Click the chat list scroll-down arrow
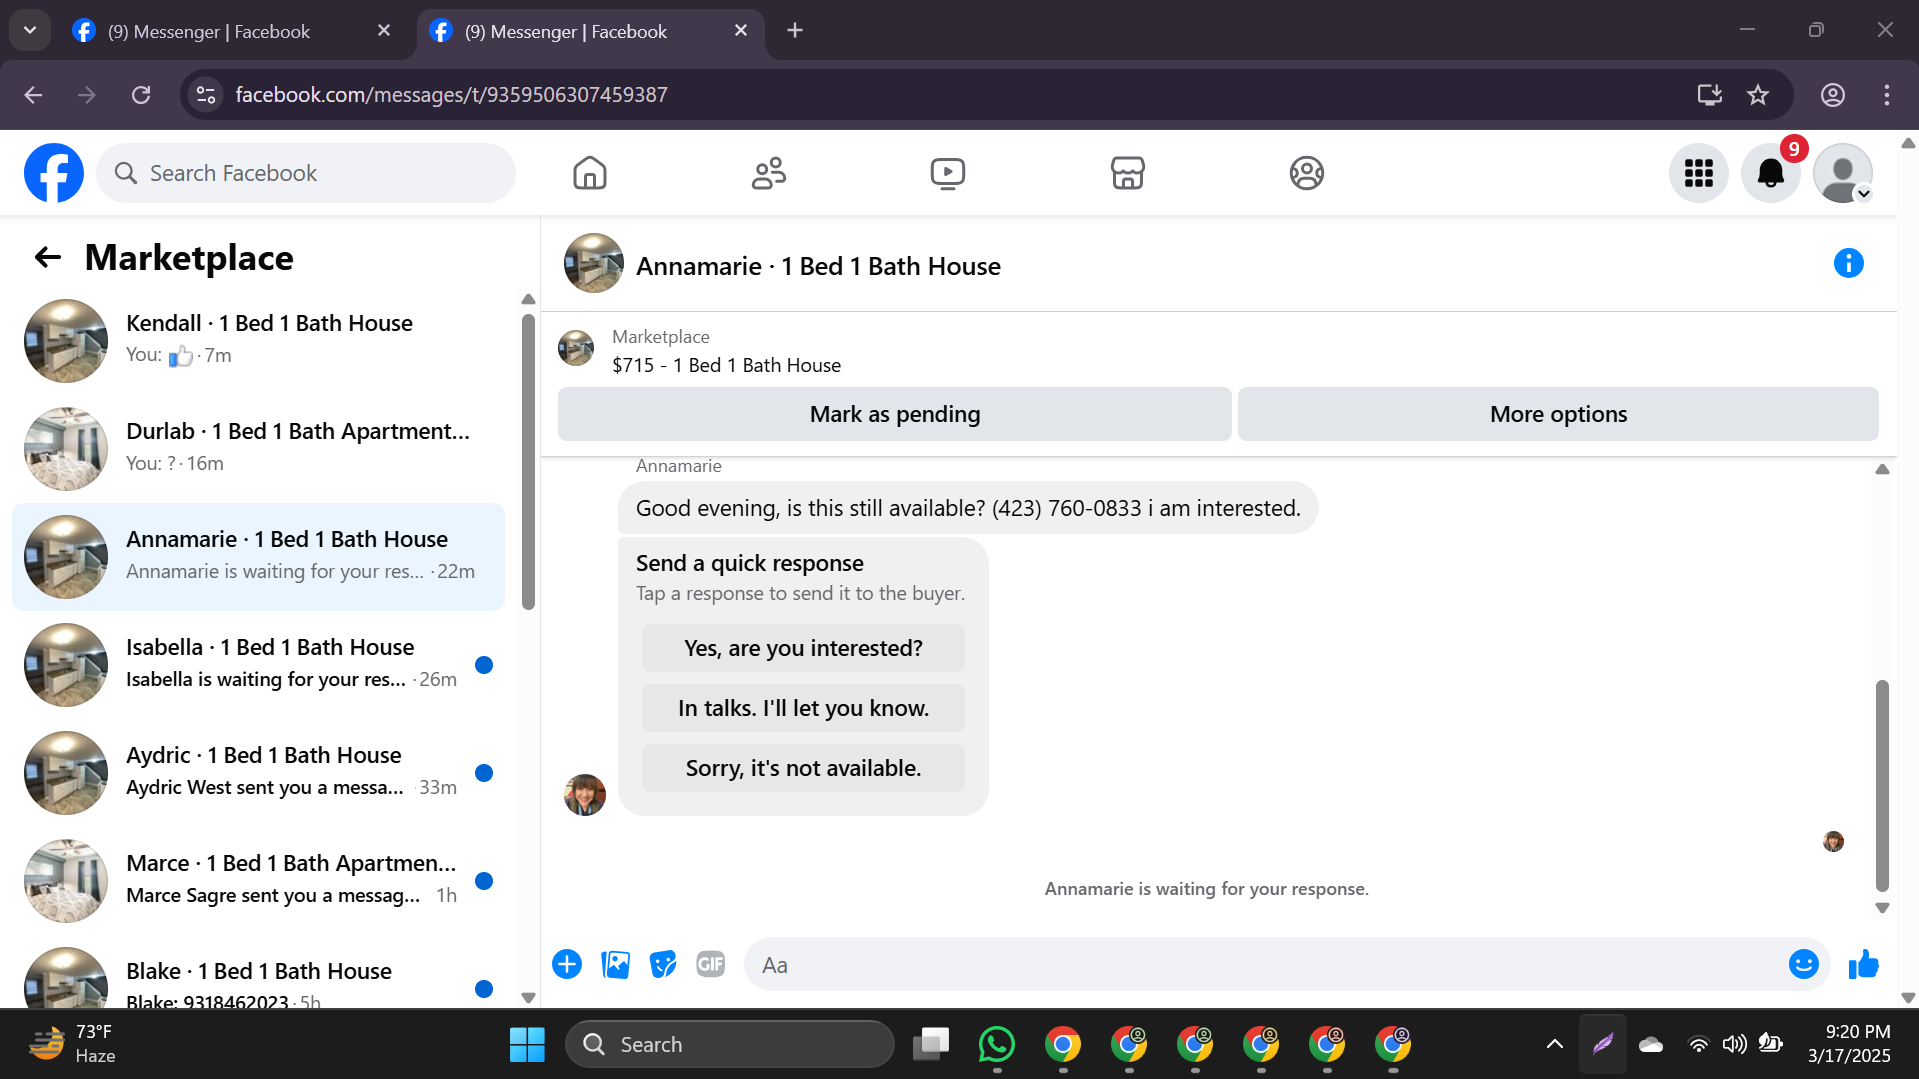Screen dimensions: 1919x1079 [528, 997]
